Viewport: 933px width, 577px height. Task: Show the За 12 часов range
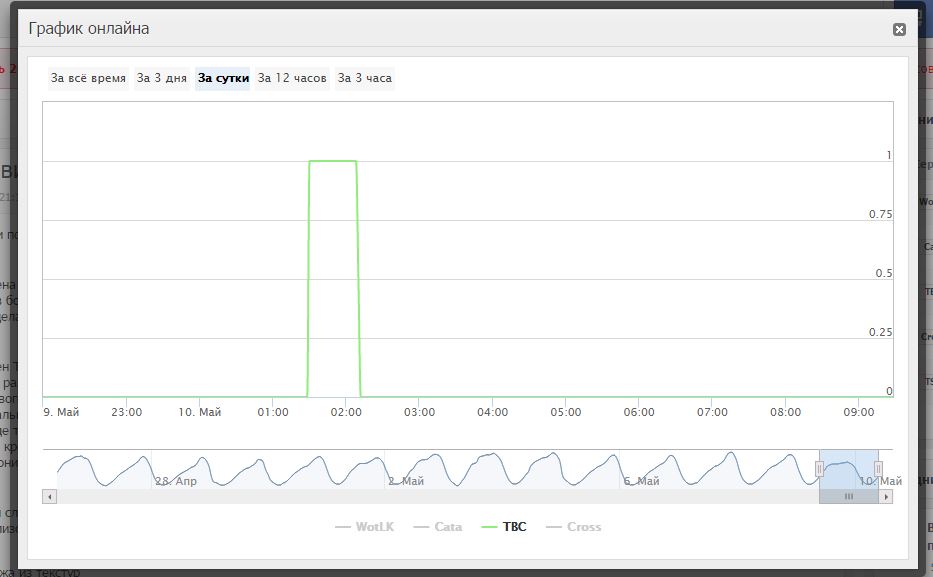point(292,78)
